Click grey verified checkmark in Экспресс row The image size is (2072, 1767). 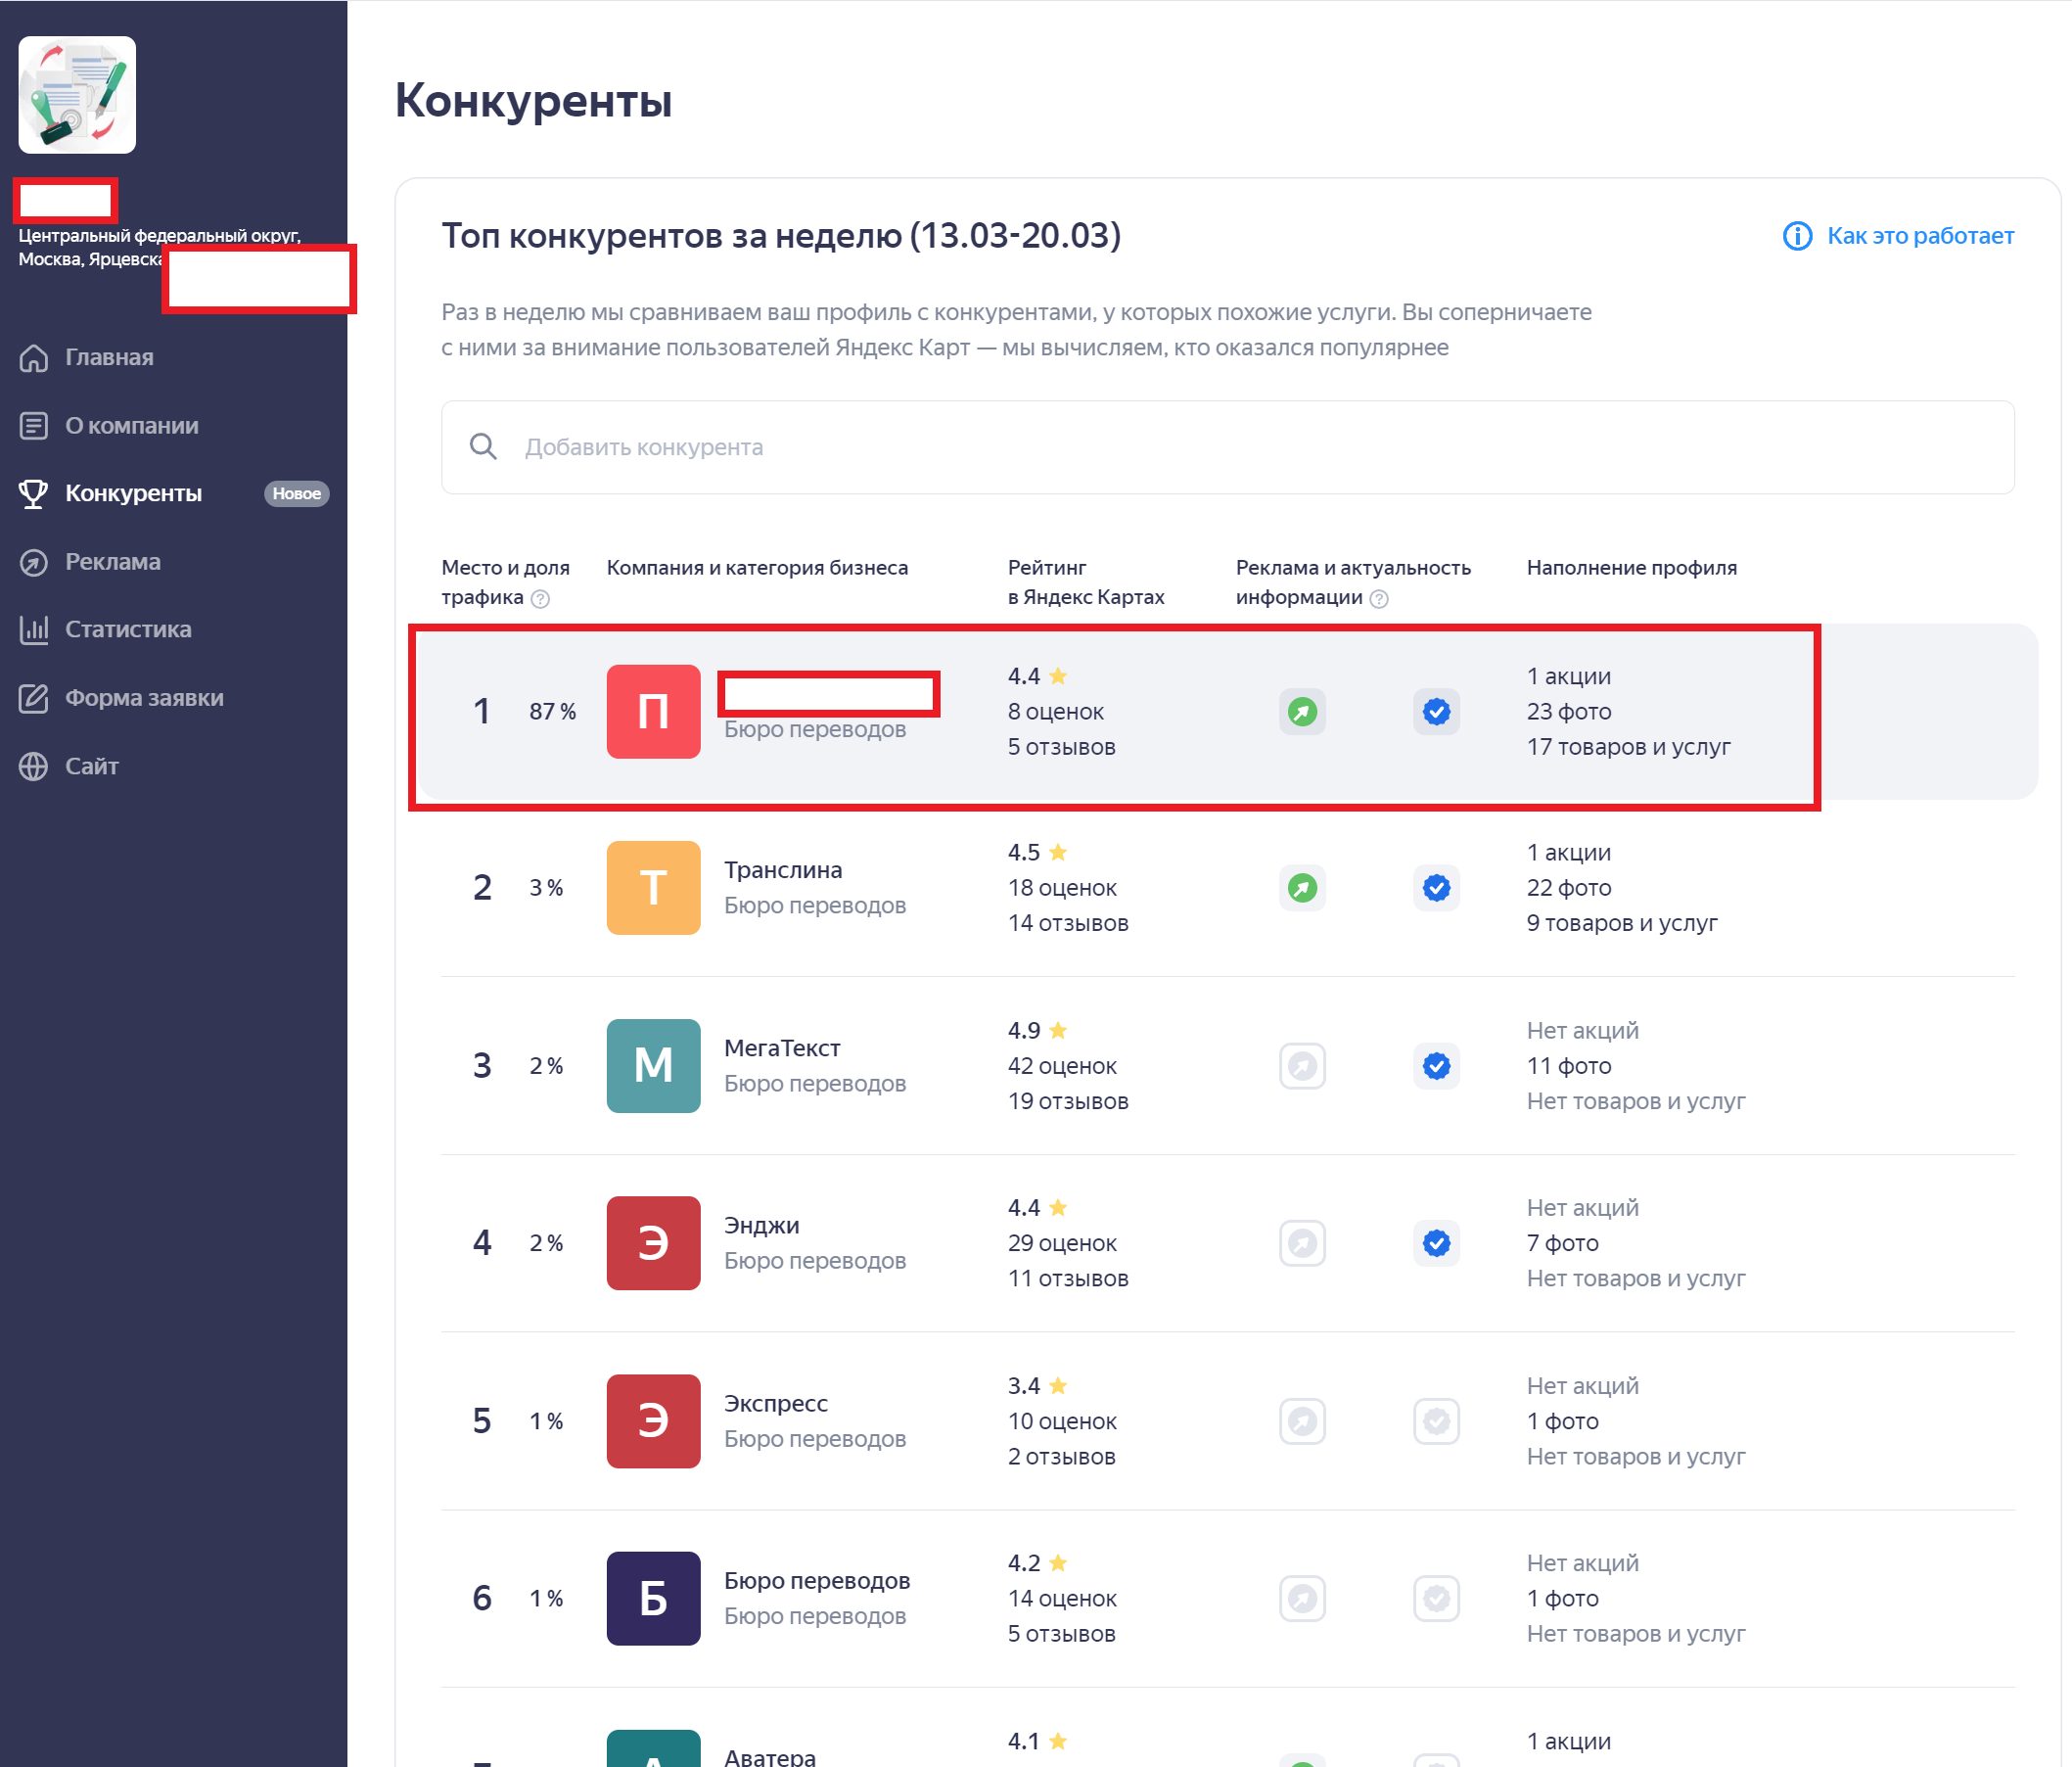[x=1436, y=1421]
